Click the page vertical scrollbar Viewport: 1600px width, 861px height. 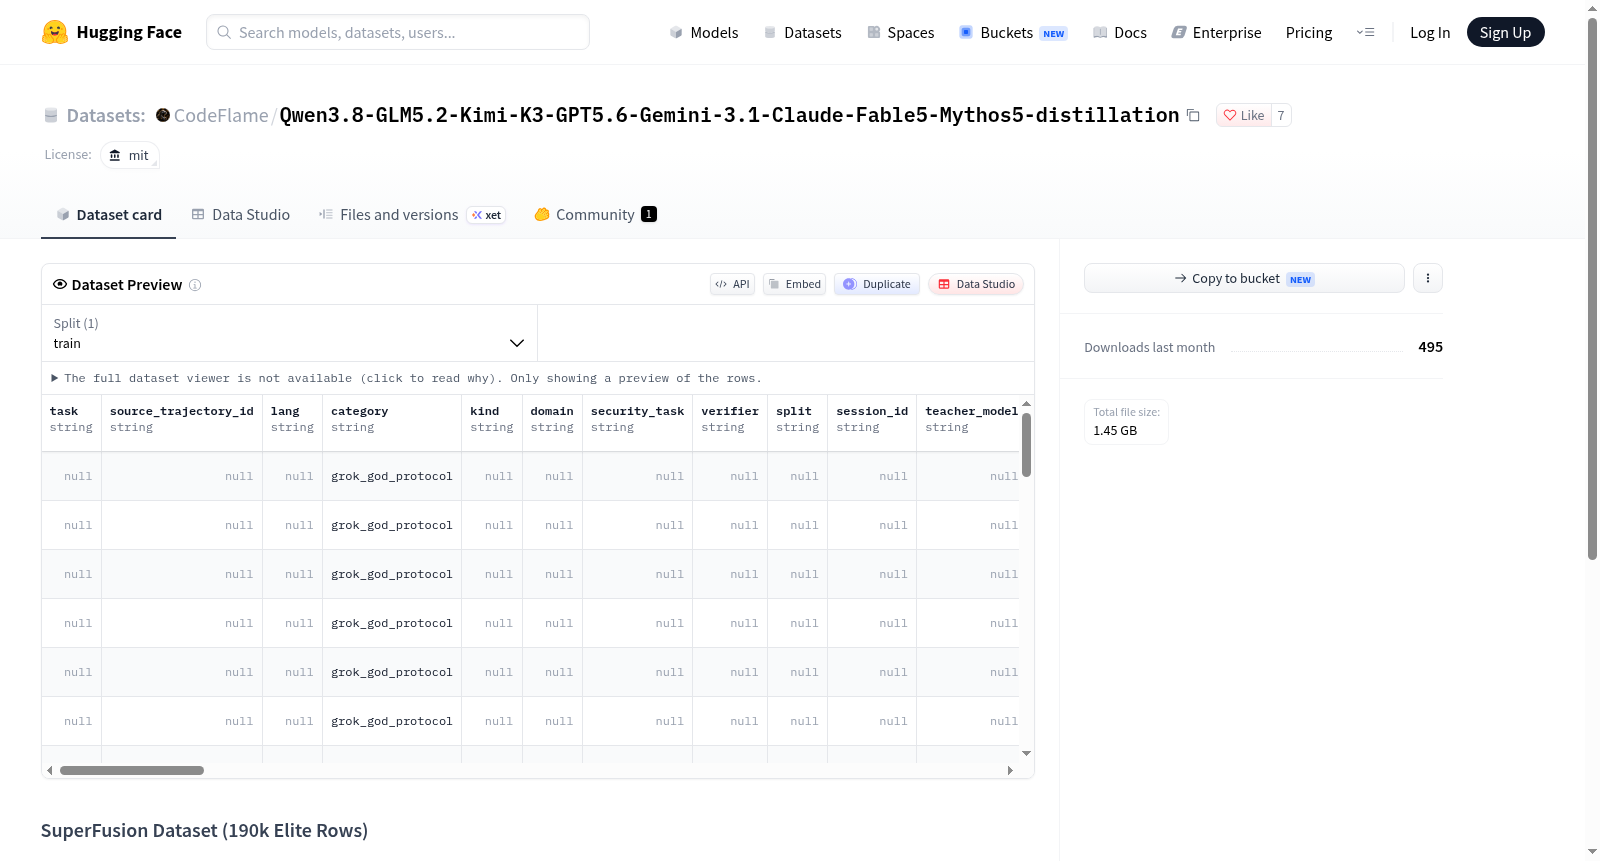click(x=1592, y=289)
